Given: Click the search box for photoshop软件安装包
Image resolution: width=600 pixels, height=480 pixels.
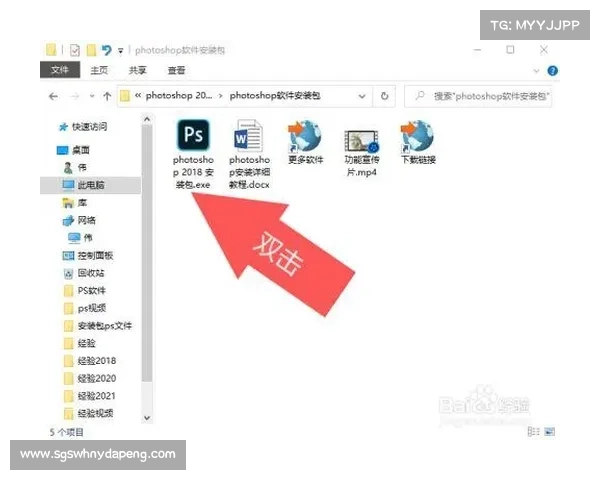Looking at the screenshot, I should [x=478, y=96].
